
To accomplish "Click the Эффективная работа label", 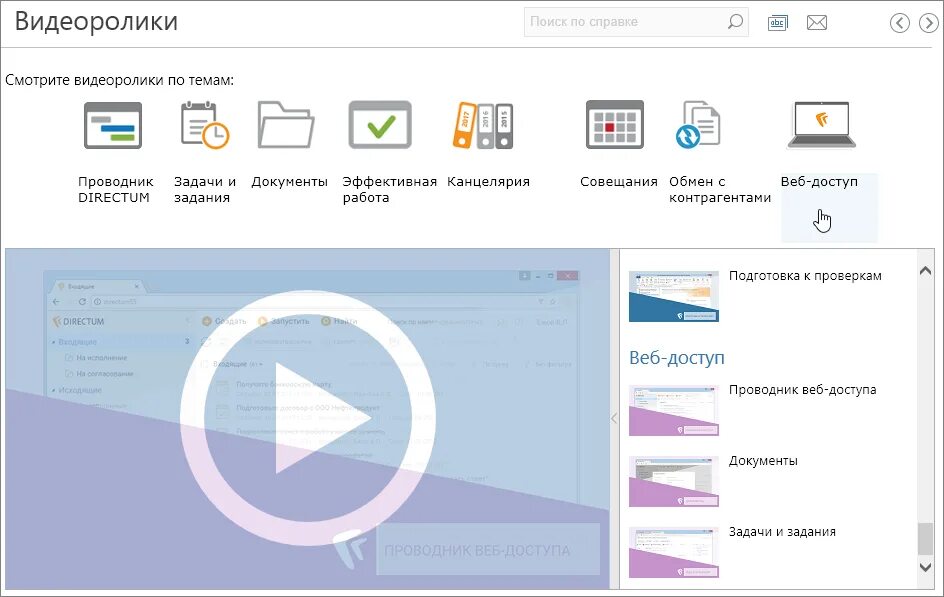I will coord(390,190).
